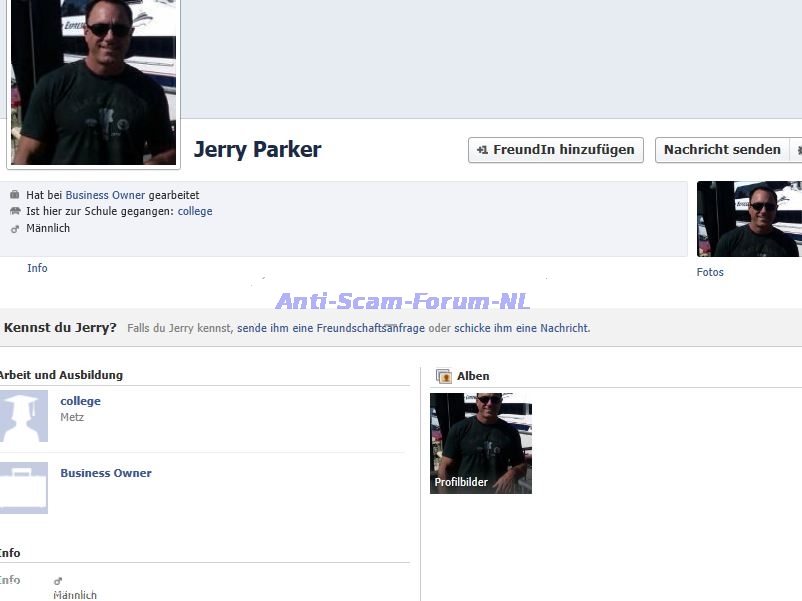Click the graduation cap placeholder icon for college
This screenshot has width=802, height=601.
pos(23,416)
